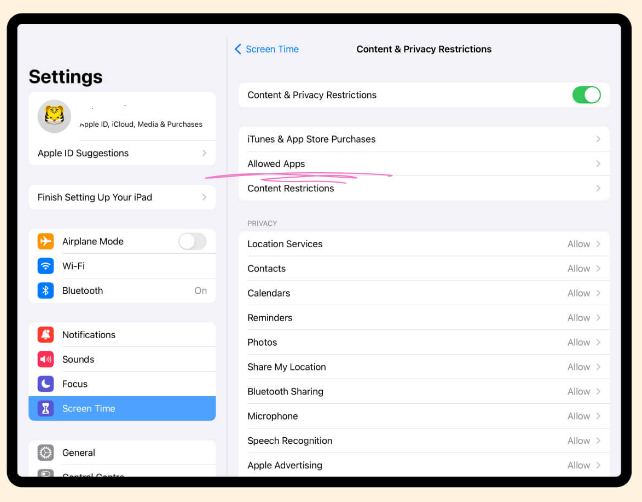Click the Sounds speaker icon

pyautogui.click(x=46, y=359)
